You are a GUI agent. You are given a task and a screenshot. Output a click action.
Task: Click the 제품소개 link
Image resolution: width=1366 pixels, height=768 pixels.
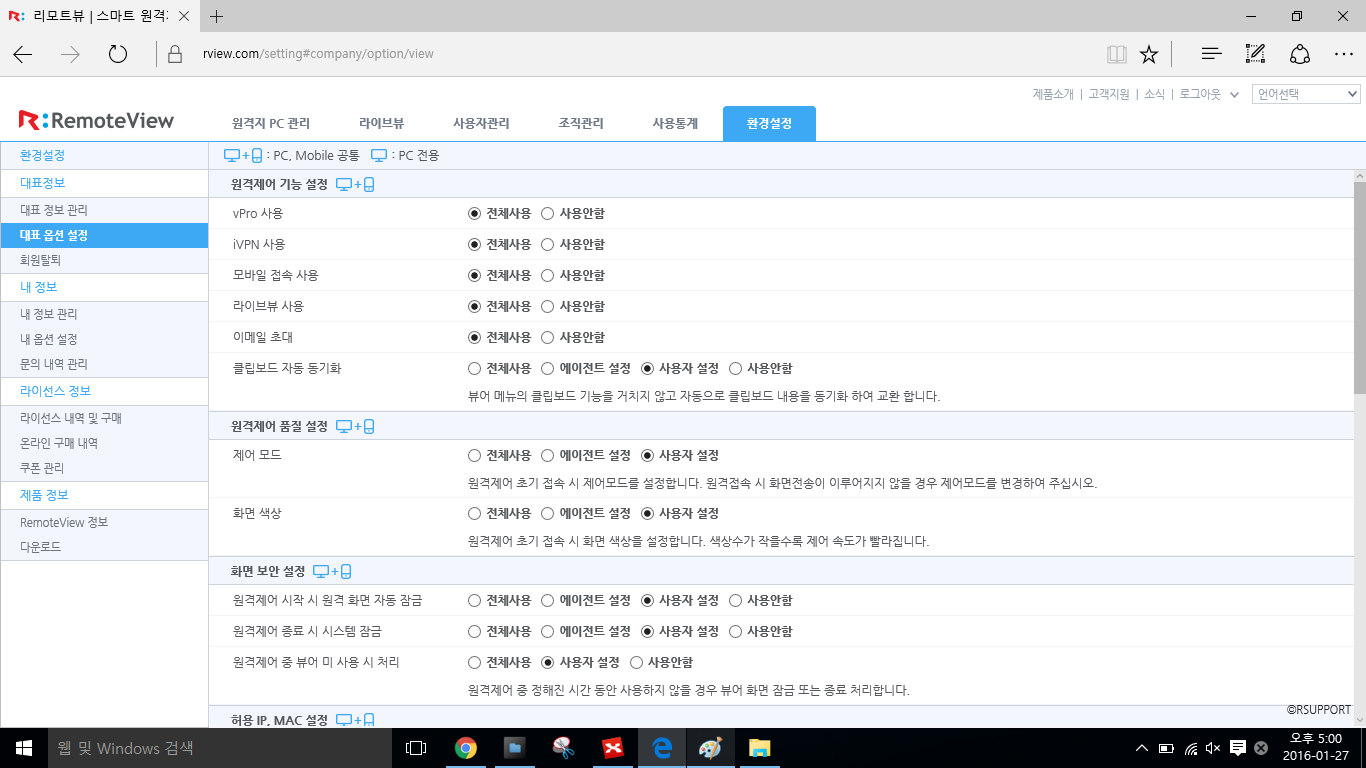[x=1053, y=94]
